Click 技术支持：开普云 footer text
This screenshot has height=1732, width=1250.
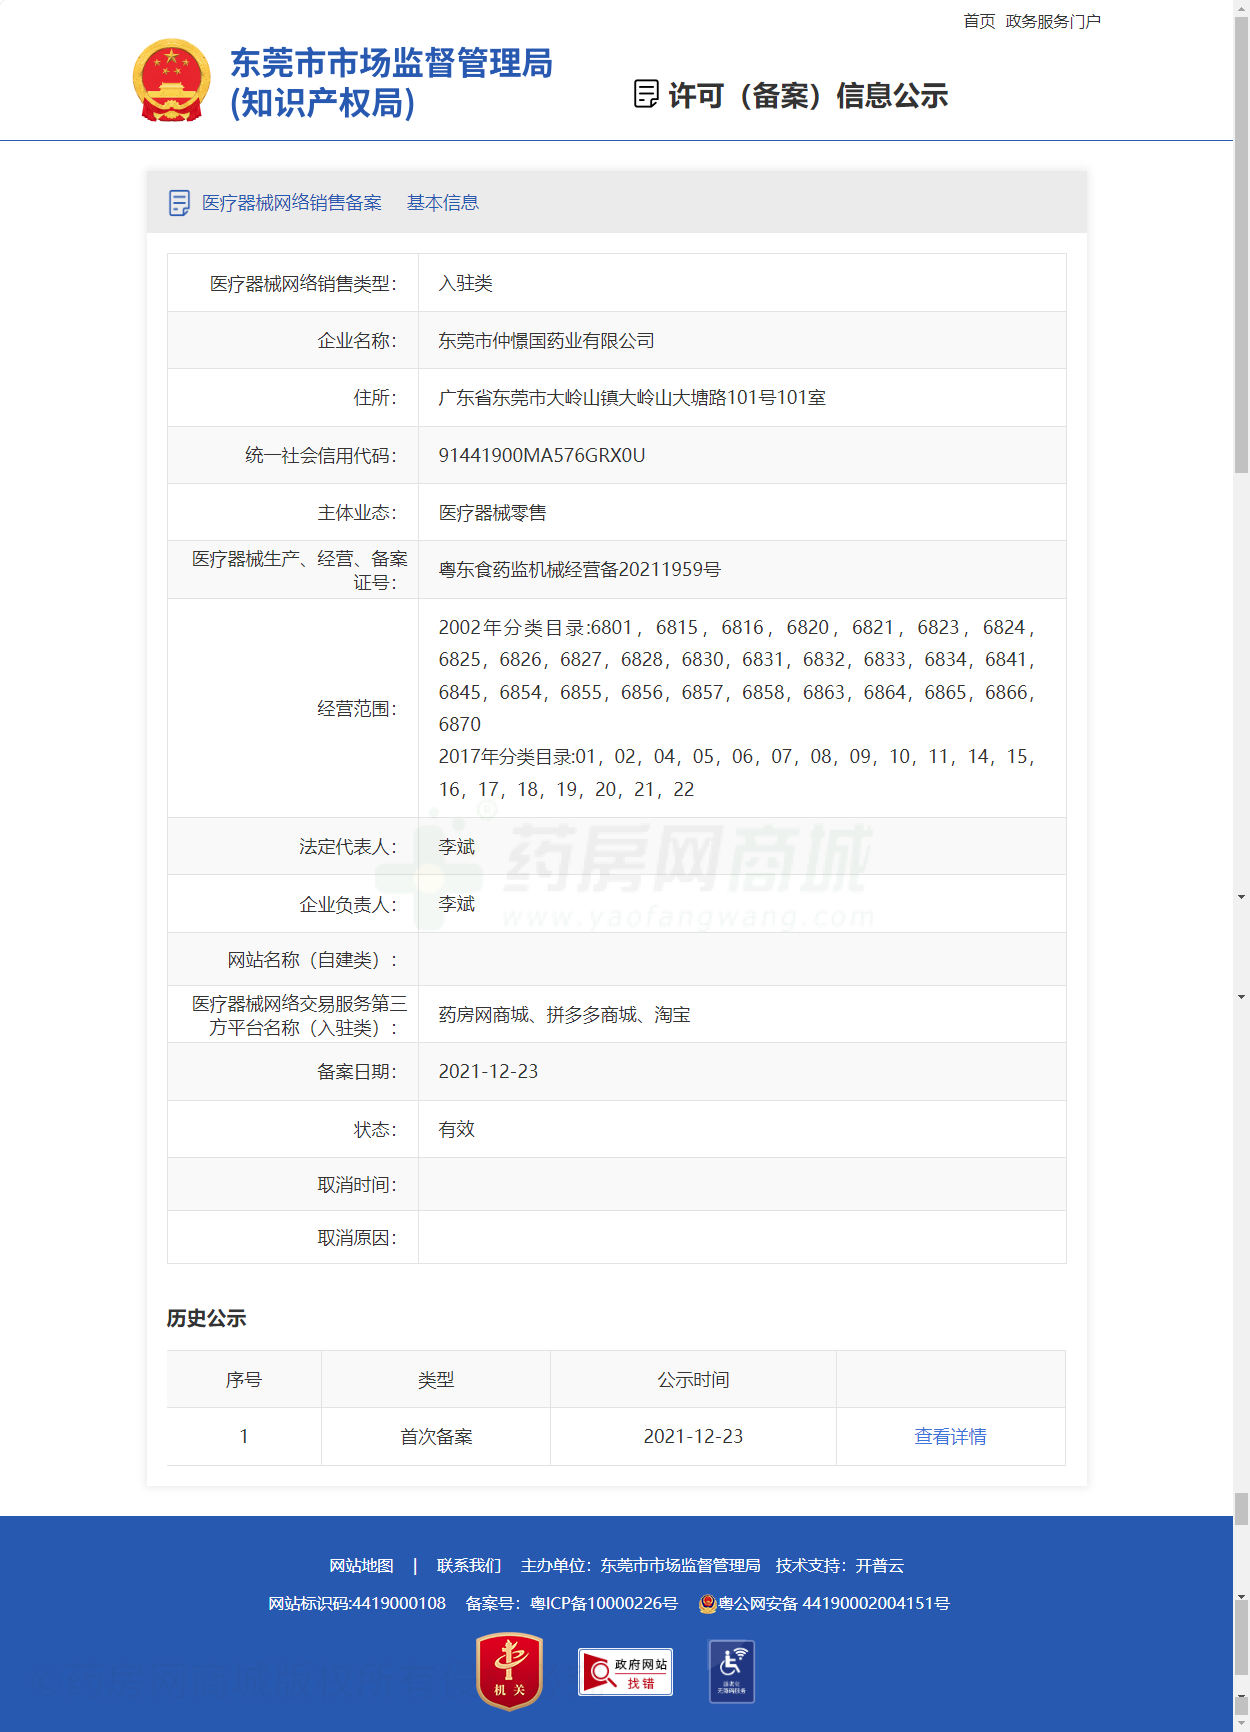tap(840, 1565)
